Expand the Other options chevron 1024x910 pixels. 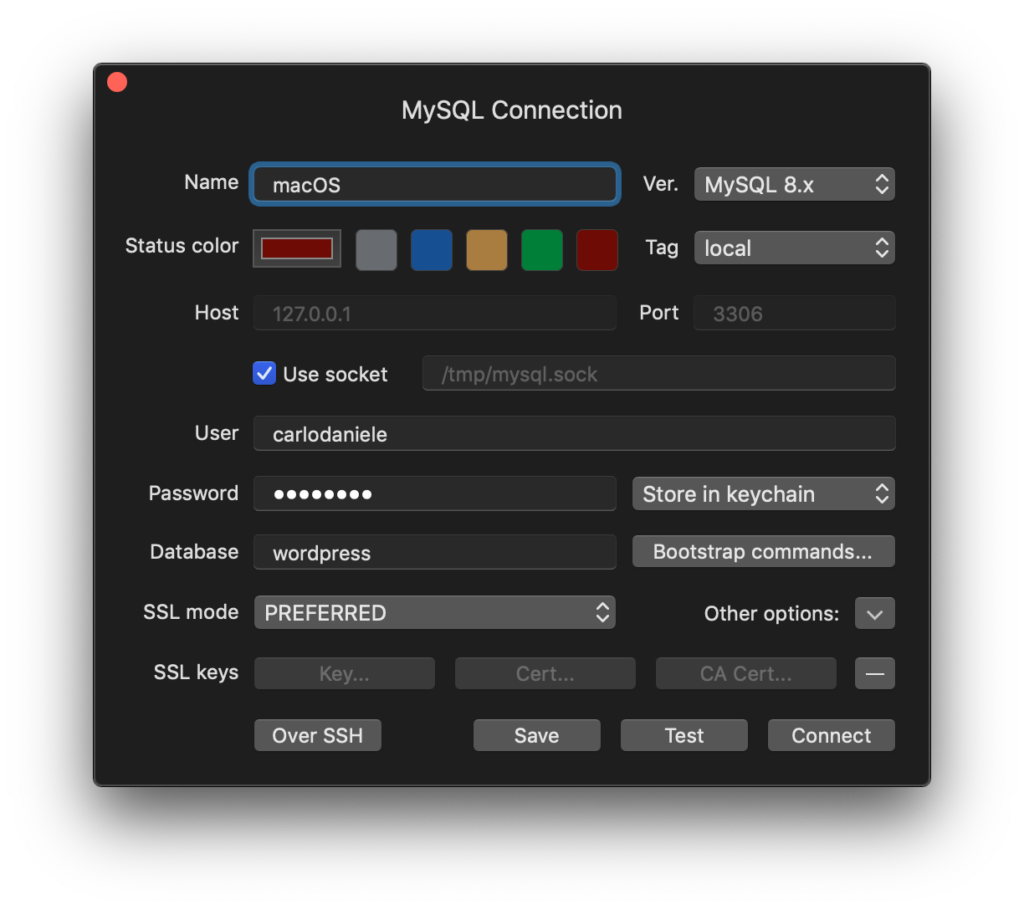(875, 613)
